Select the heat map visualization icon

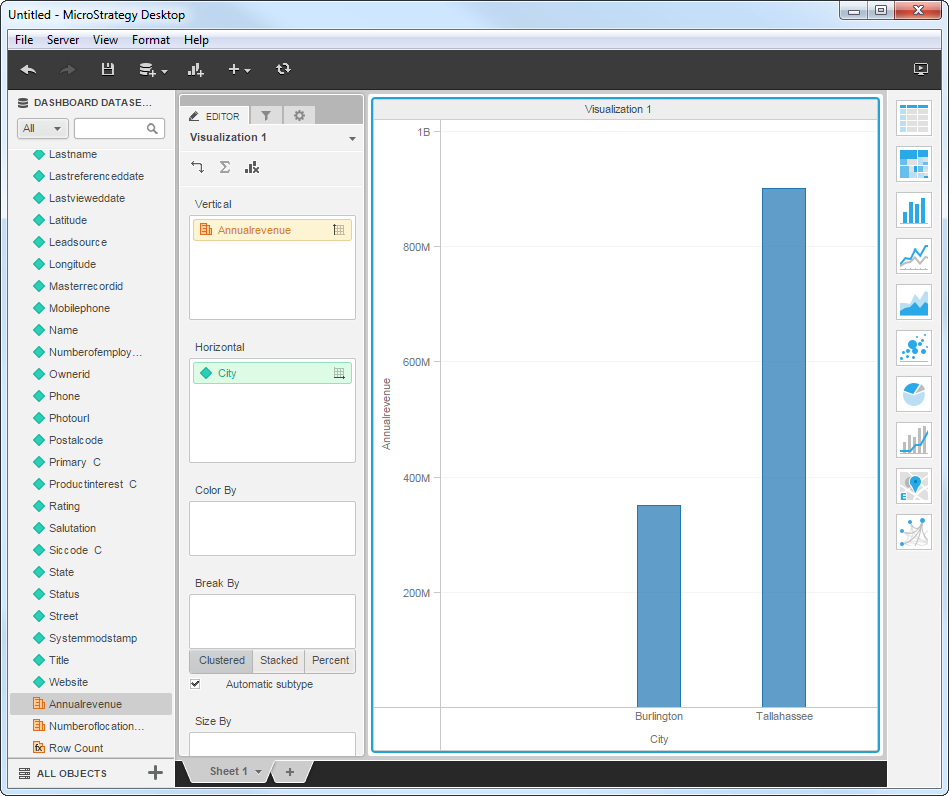tap(914, 164)
